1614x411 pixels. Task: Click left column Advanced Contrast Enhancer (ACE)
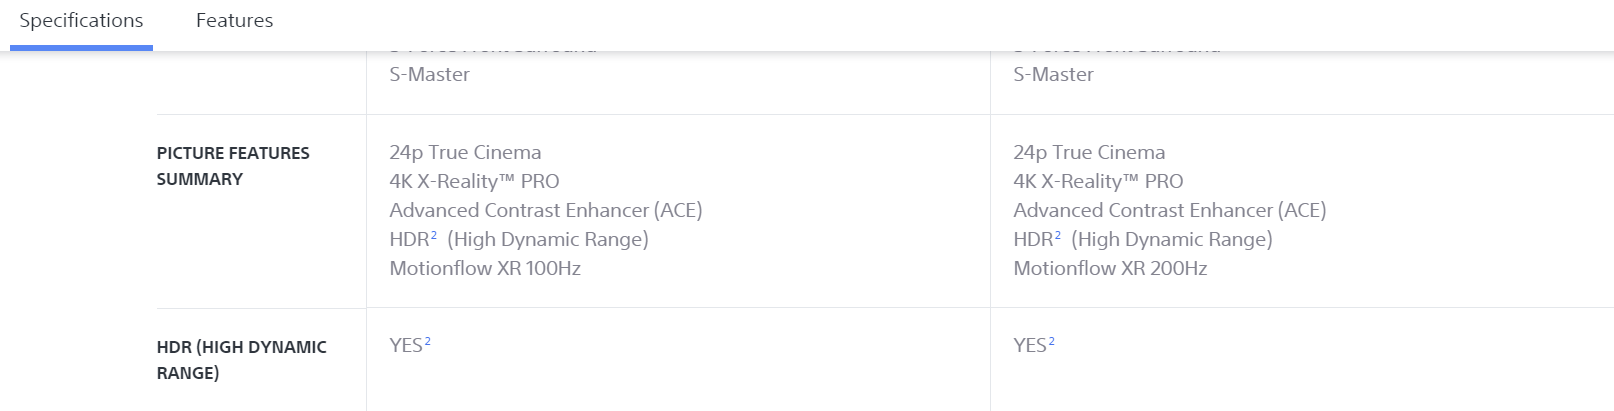545,211
